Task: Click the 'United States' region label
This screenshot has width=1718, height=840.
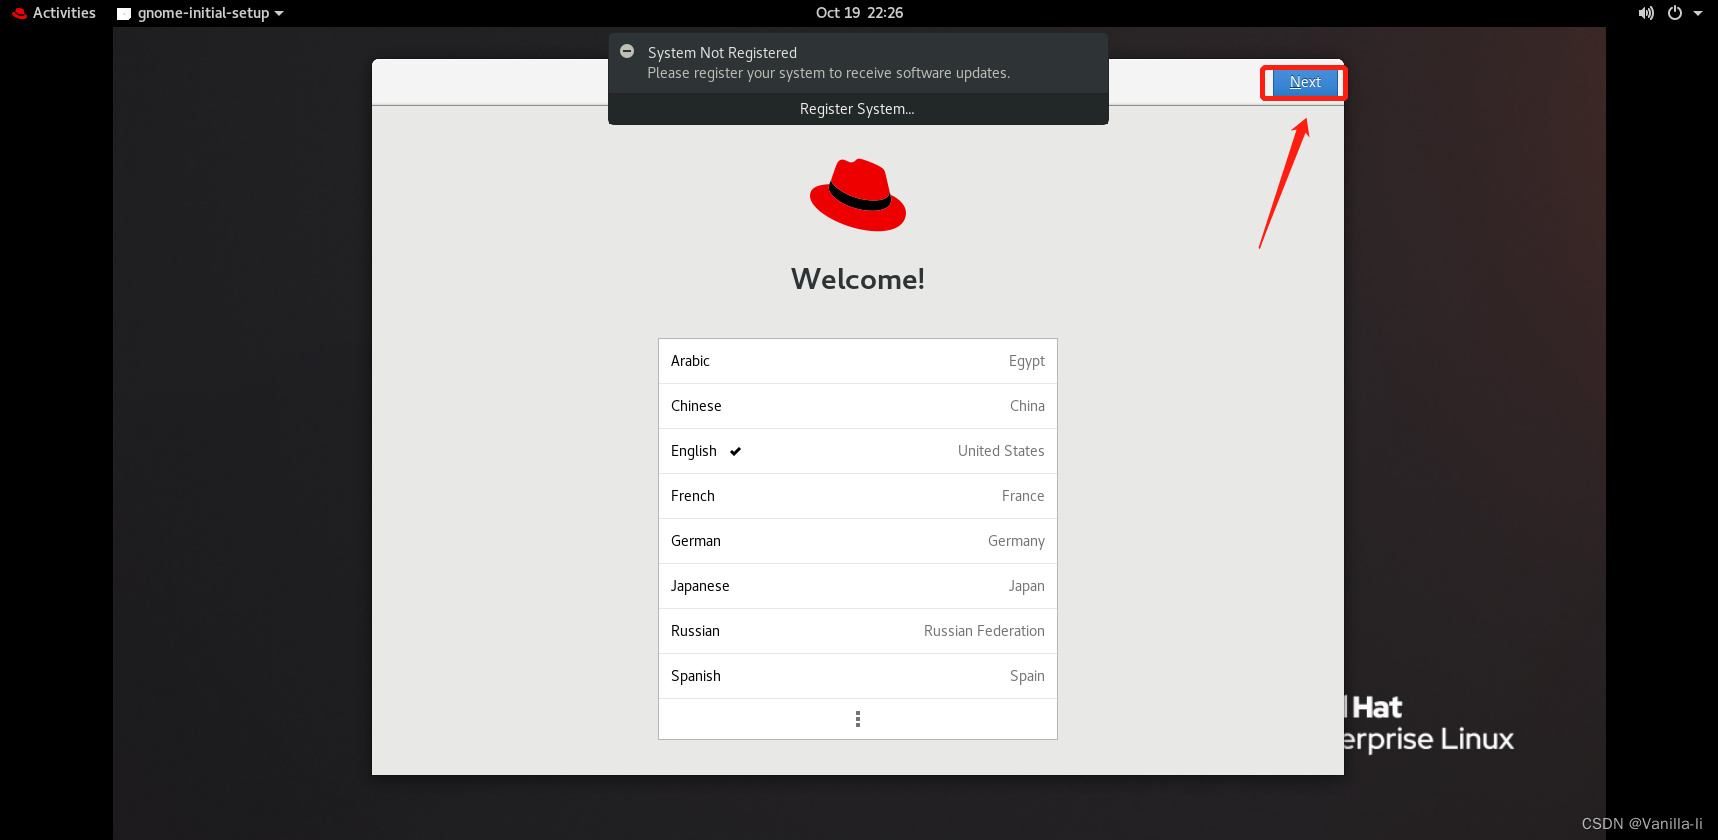Action: point(1001,451)
